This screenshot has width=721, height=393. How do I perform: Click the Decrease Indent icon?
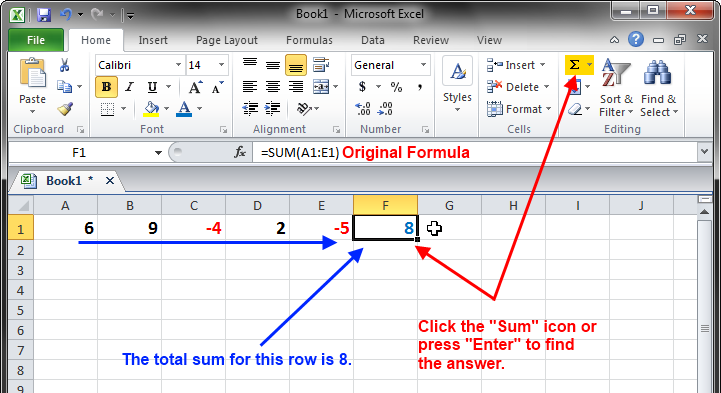[x=250, y=109]
